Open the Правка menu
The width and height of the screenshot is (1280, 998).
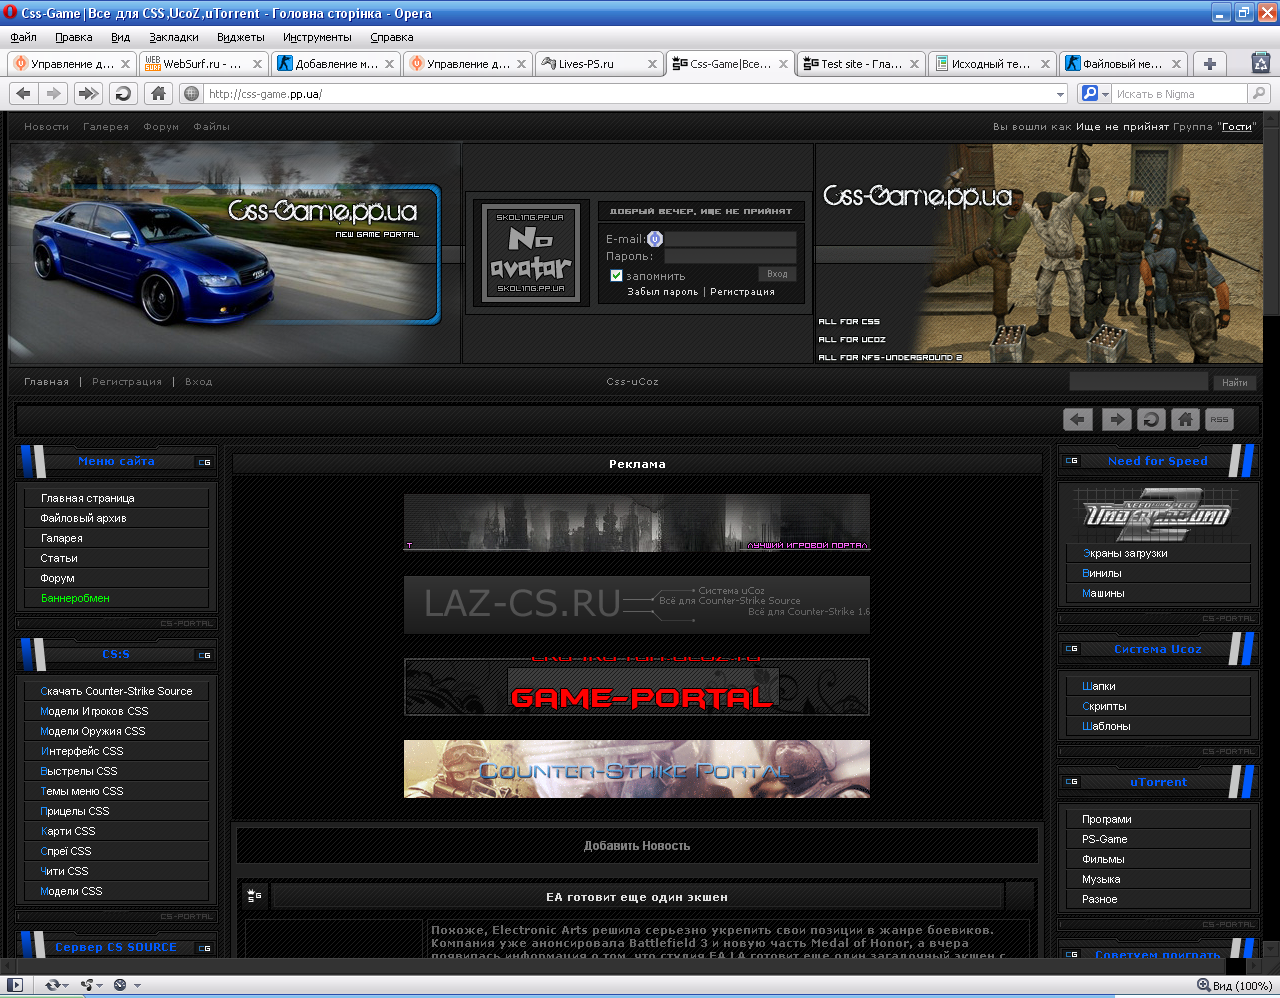pos(74,37)
